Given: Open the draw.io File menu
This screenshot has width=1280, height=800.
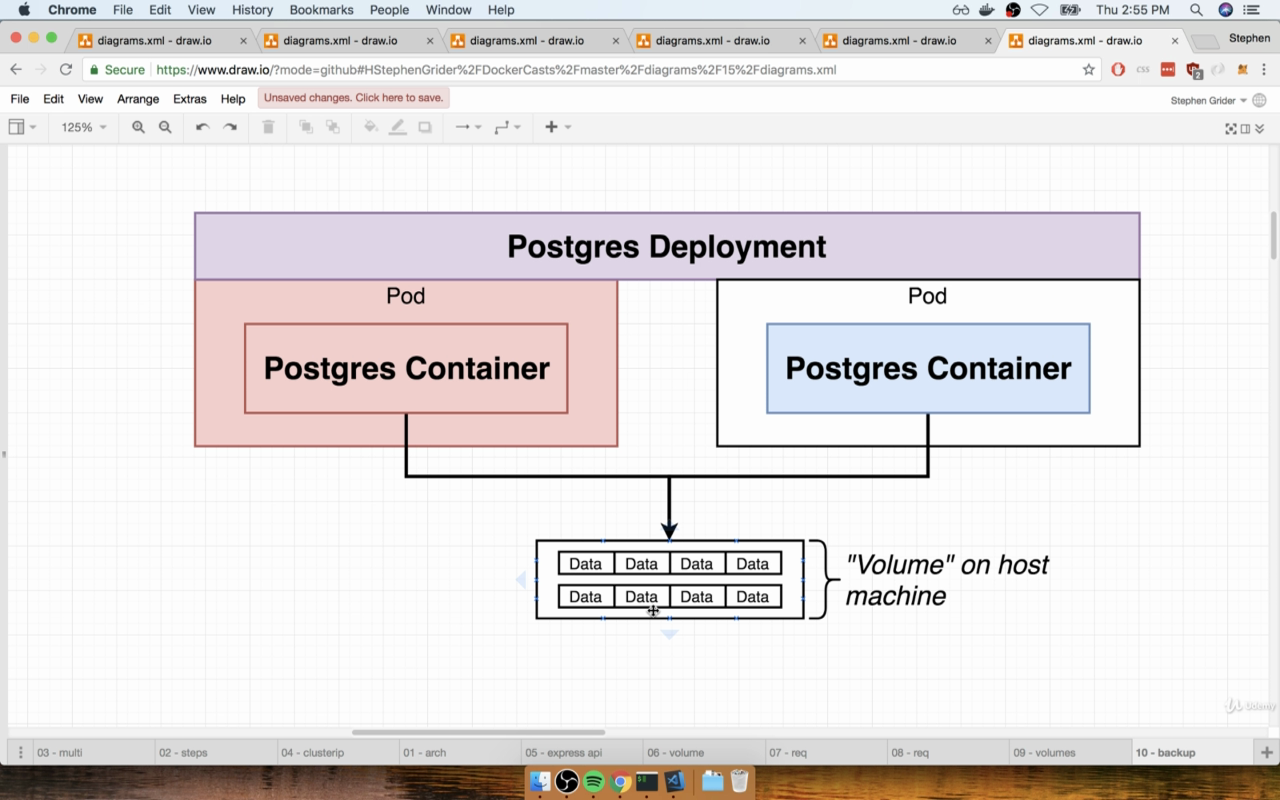Looking at the screenshot, I should click(20, 99).
